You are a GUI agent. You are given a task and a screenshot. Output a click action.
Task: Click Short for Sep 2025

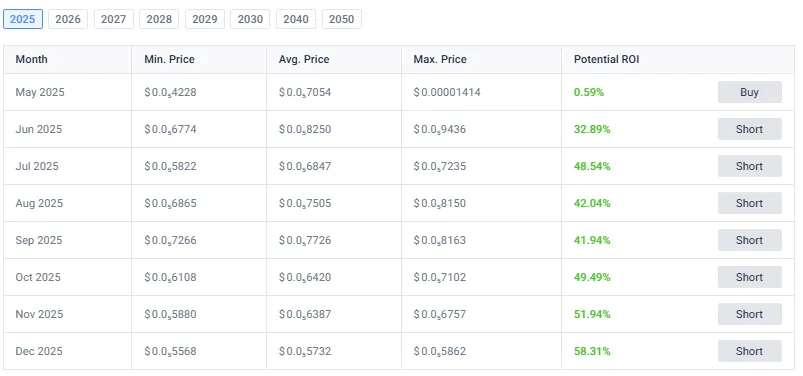750,240
